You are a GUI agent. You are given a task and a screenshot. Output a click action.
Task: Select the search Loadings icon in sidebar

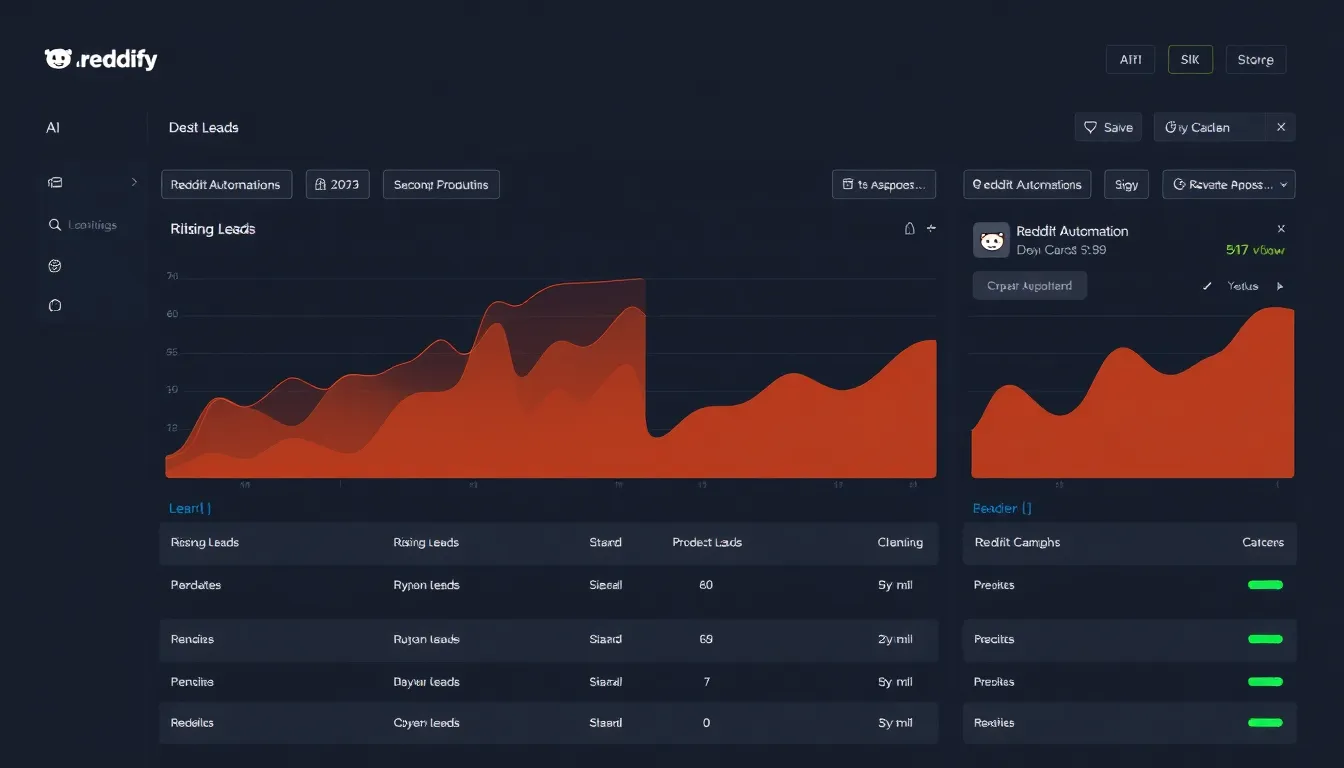coord(55,224)
